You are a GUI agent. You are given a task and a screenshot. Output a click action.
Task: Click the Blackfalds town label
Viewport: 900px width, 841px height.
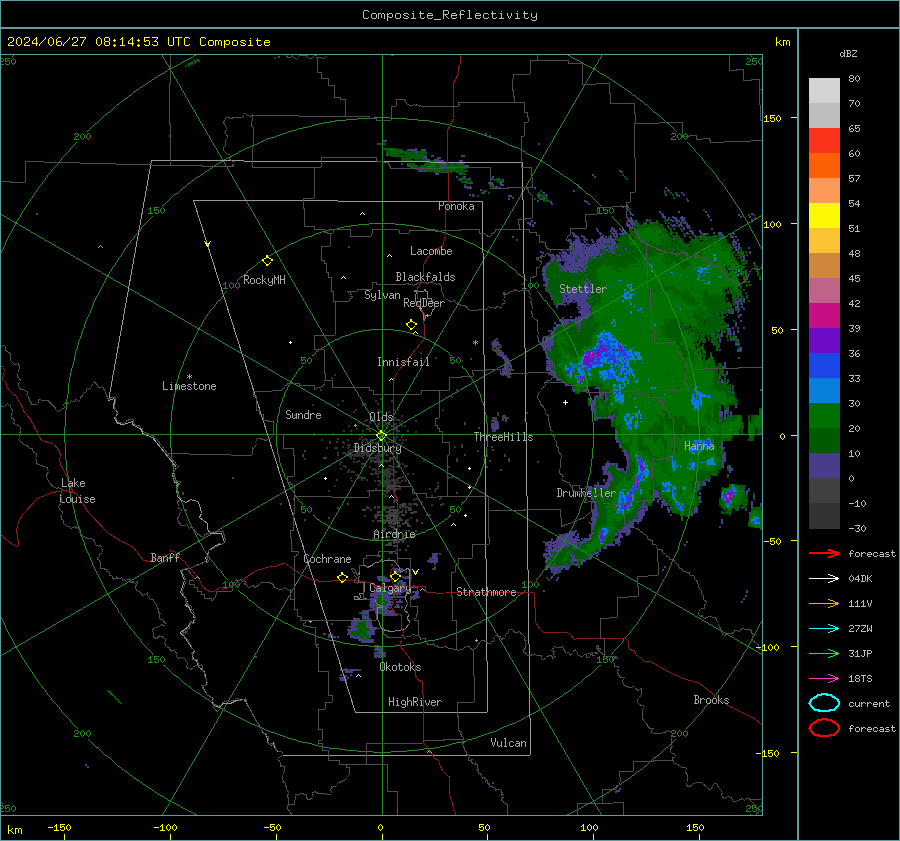(x=425, y=277)
